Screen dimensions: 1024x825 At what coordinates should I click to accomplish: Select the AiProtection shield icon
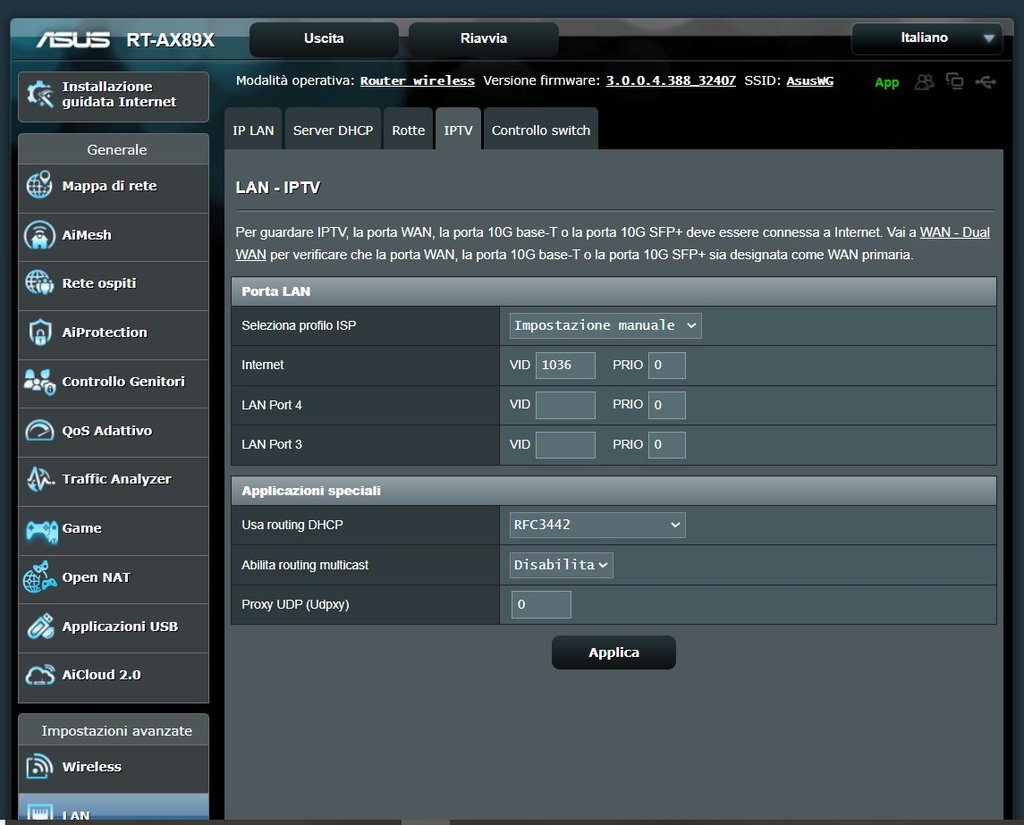pyautogui.click(x=39, y=332)
